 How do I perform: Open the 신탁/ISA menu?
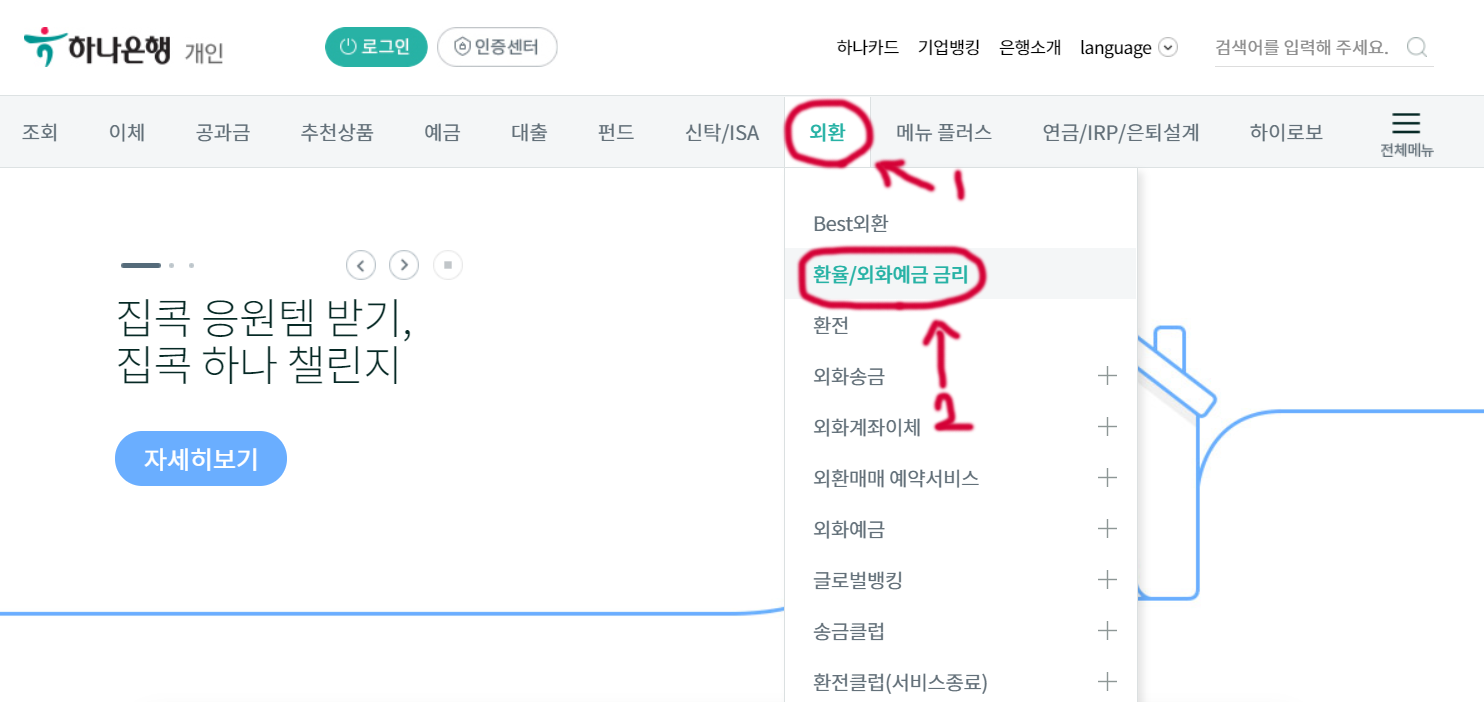point(722,132)
